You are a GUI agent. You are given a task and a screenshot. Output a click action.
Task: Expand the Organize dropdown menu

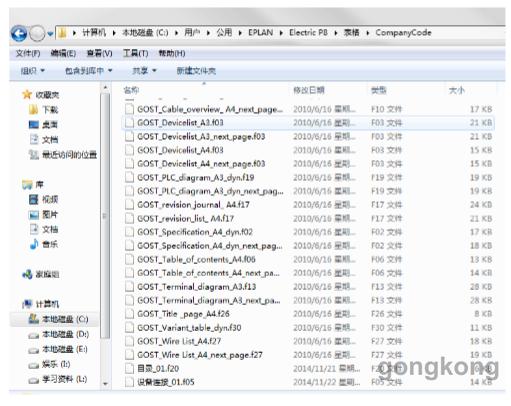pyautogui.click(x=33, y=71)
